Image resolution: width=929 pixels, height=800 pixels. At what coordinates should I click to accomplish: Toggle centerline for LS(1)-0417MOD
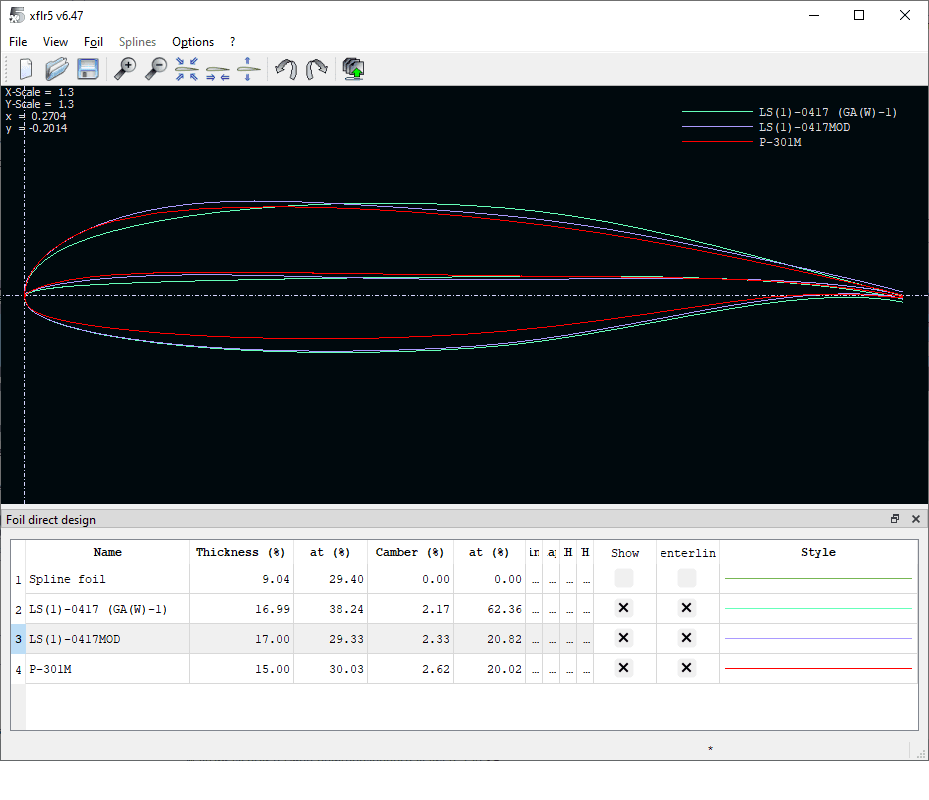686,638
